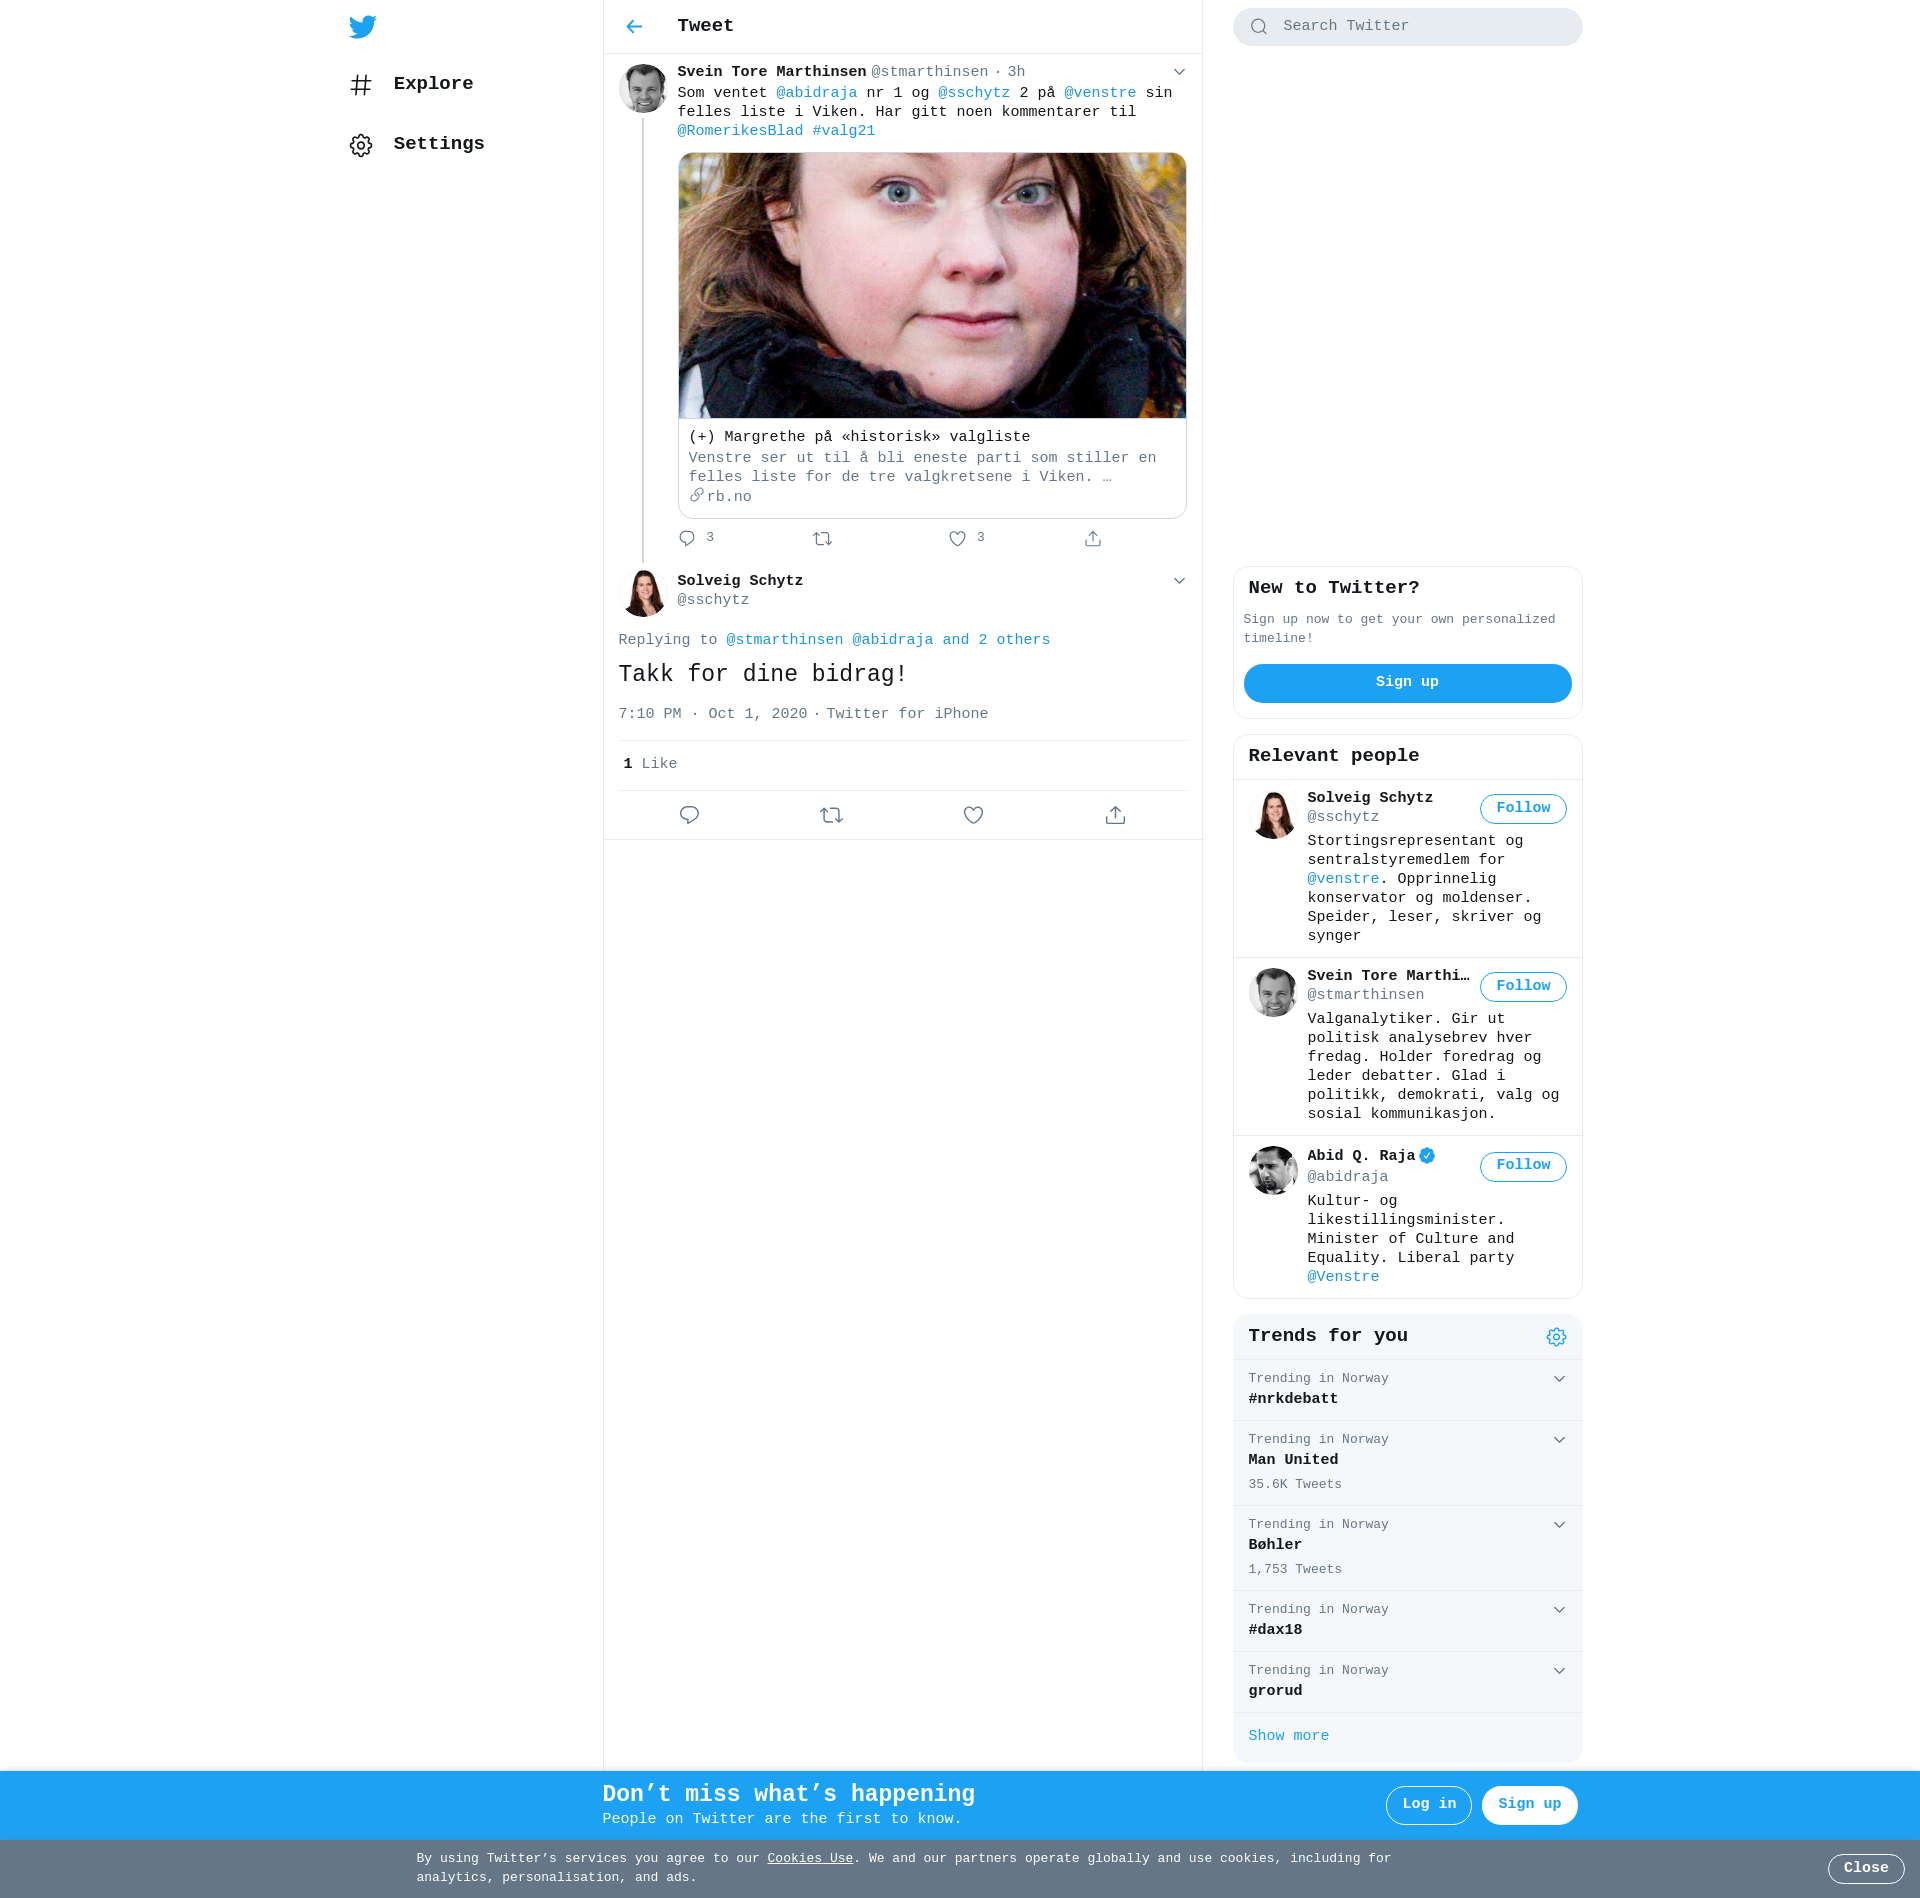View the 1 Like list

pos(649,764)
